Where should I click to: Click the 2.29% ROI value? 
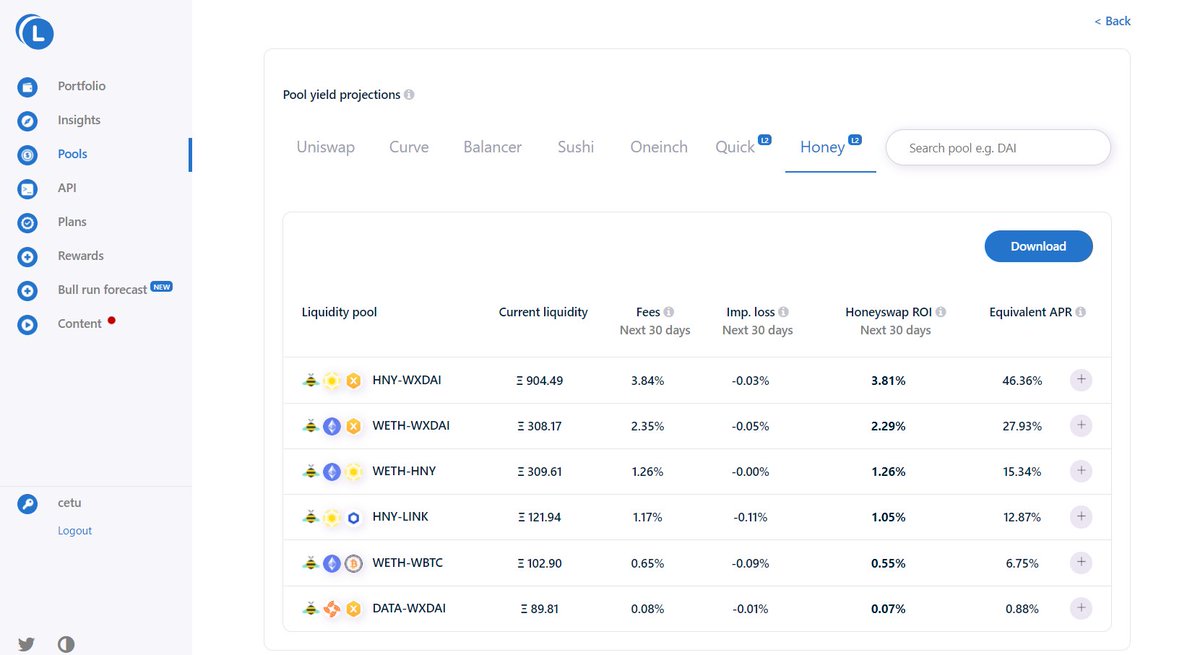point(888,426)
